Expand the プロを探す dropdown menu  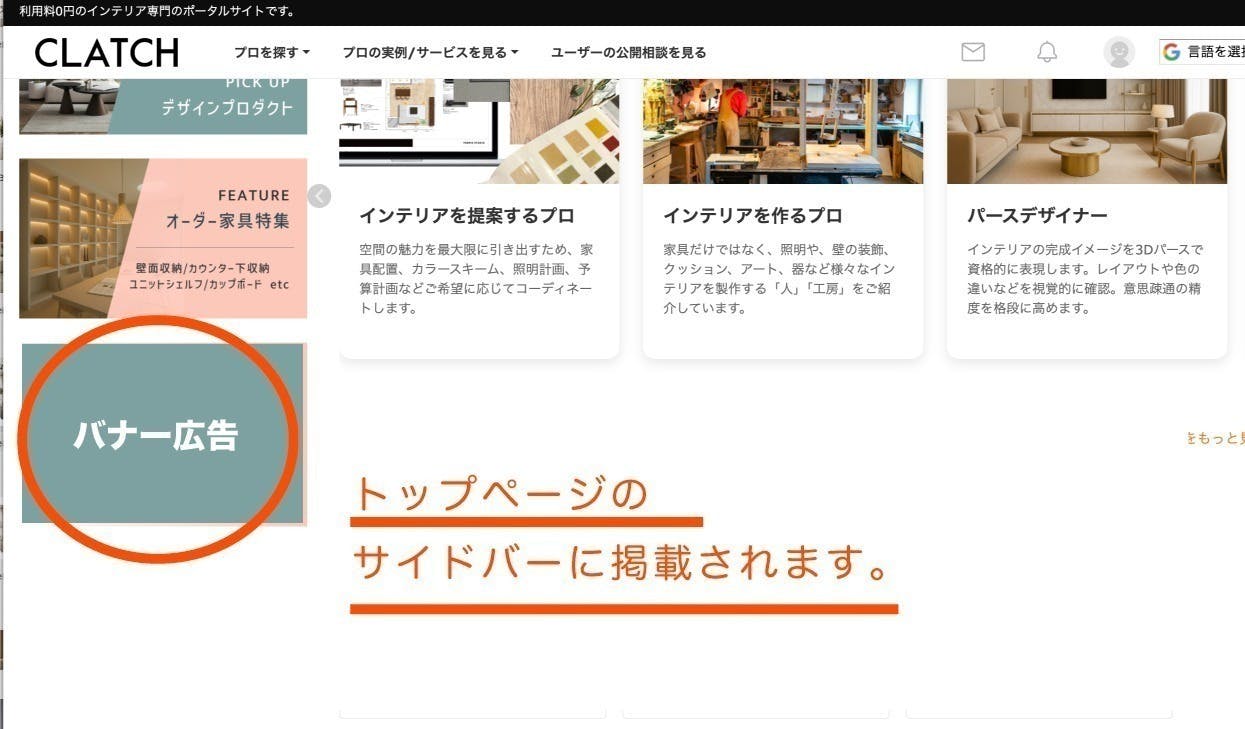click(272, 53)
